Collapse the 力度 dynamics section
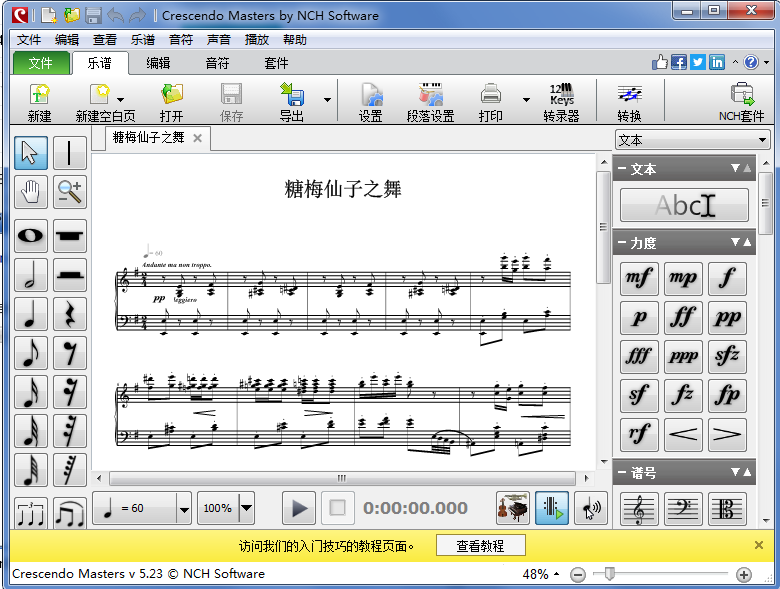Screen dimensions: 780x589 point(622,243)
